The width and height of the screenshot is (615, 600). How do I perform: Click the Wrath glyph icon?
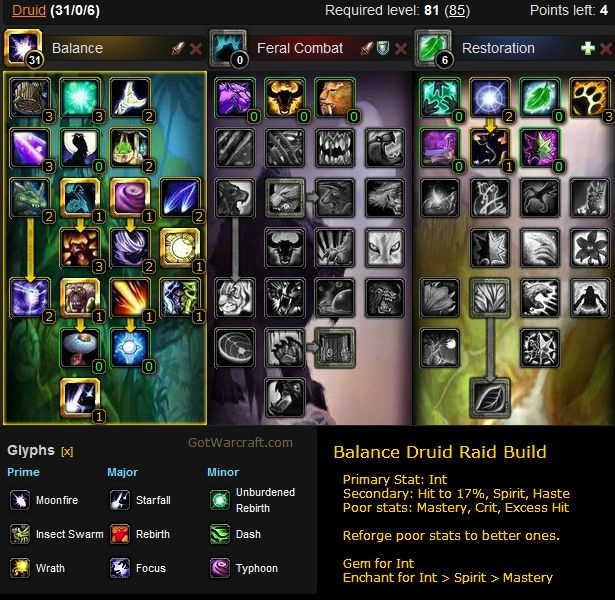tap(20, 568)
